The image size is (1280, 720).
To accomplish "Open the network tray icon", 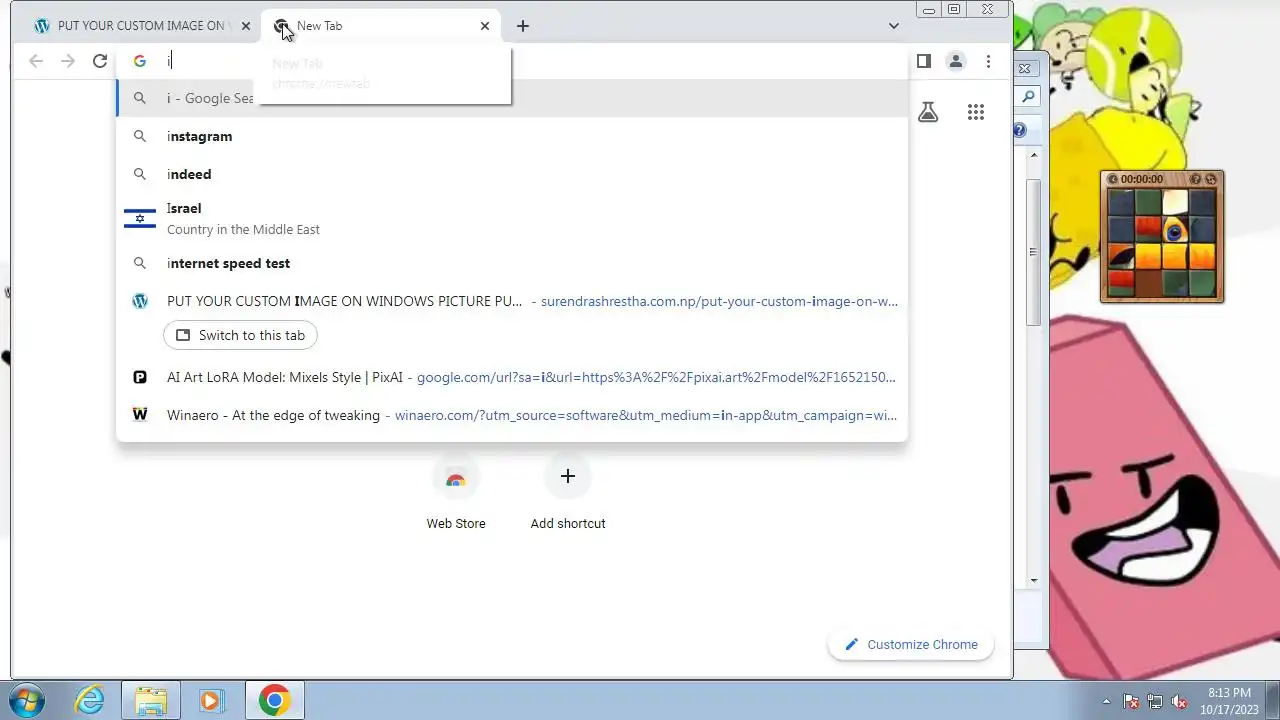I will tap(1155, 701).
